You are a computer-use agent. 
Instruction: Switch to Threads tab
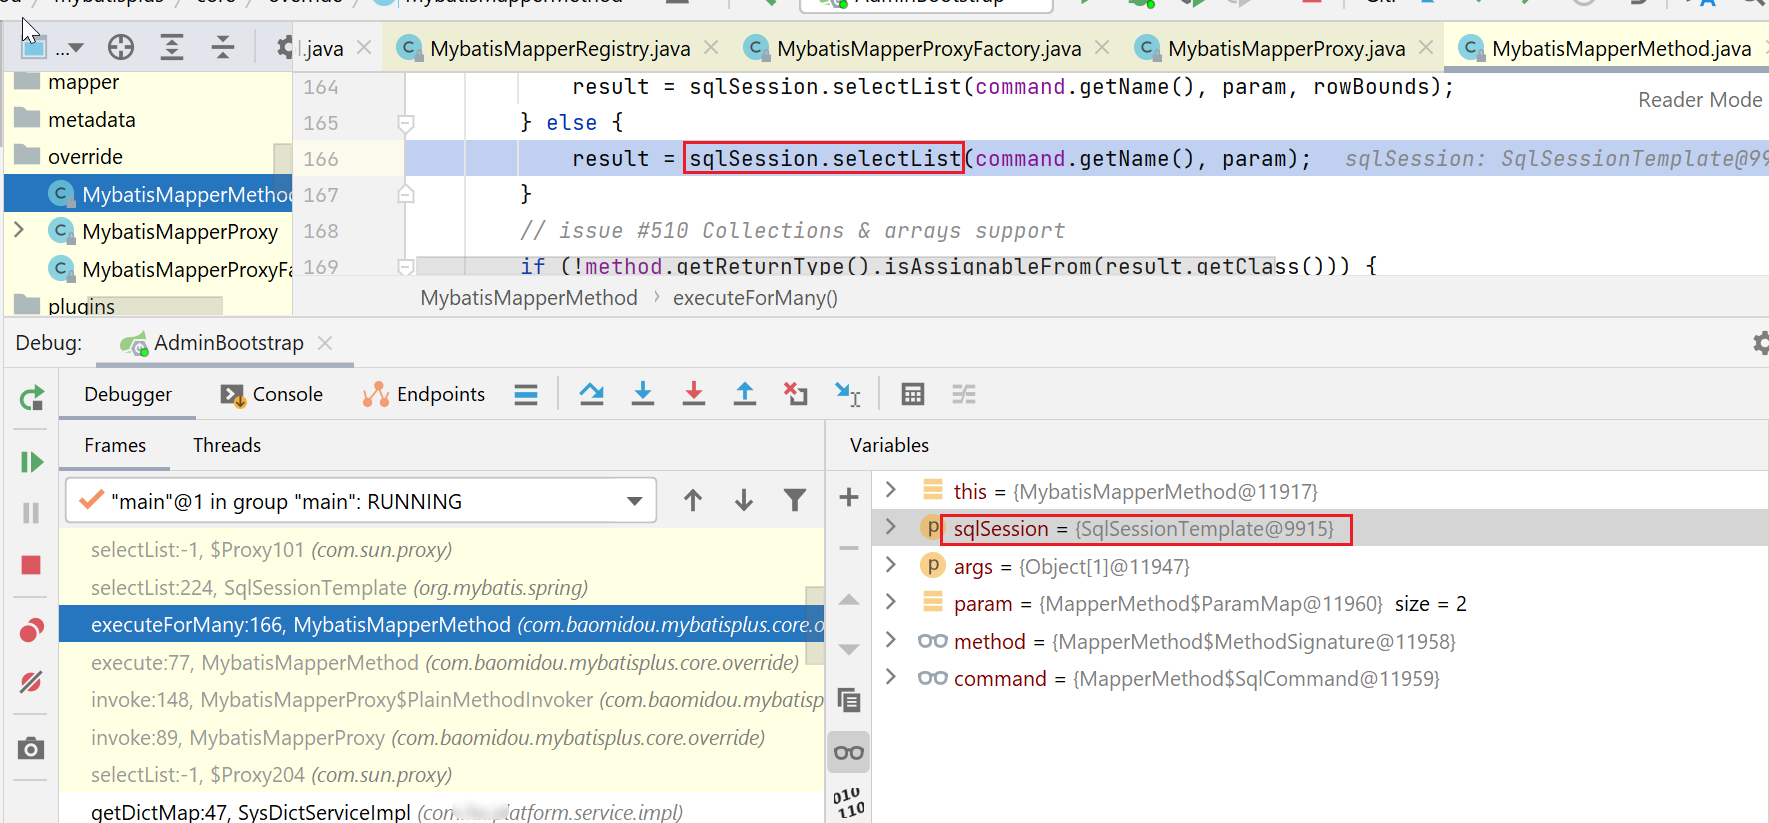coord(227,445)
